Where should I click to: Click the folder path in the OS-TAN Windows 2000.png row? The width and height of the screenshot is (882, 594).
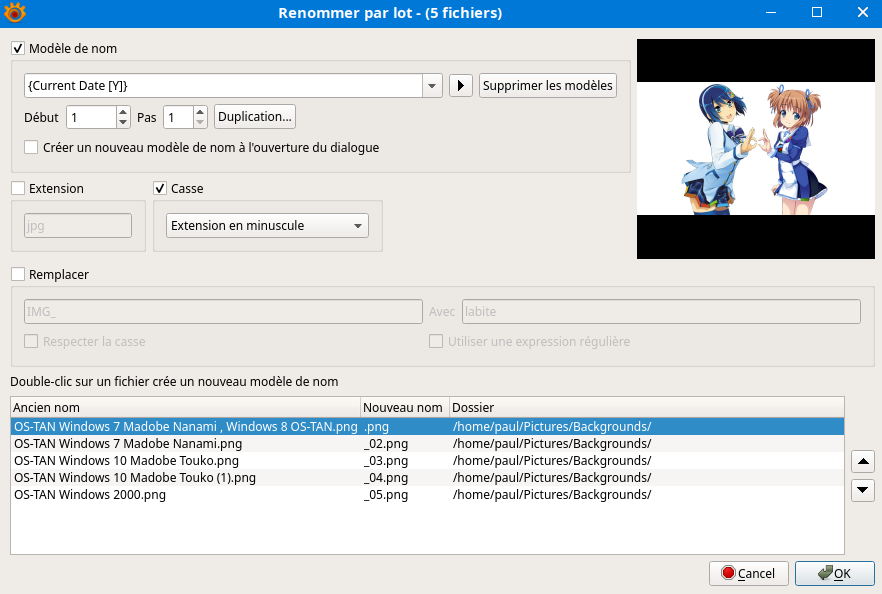point(552,494)
